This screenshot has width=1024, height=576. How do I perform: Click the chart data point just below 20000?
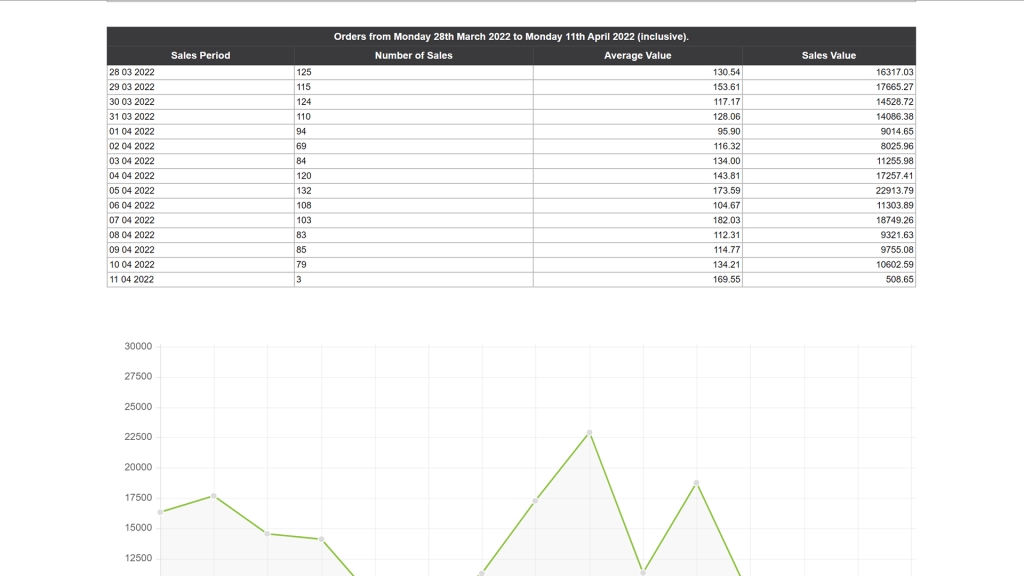tap(696, 483)
